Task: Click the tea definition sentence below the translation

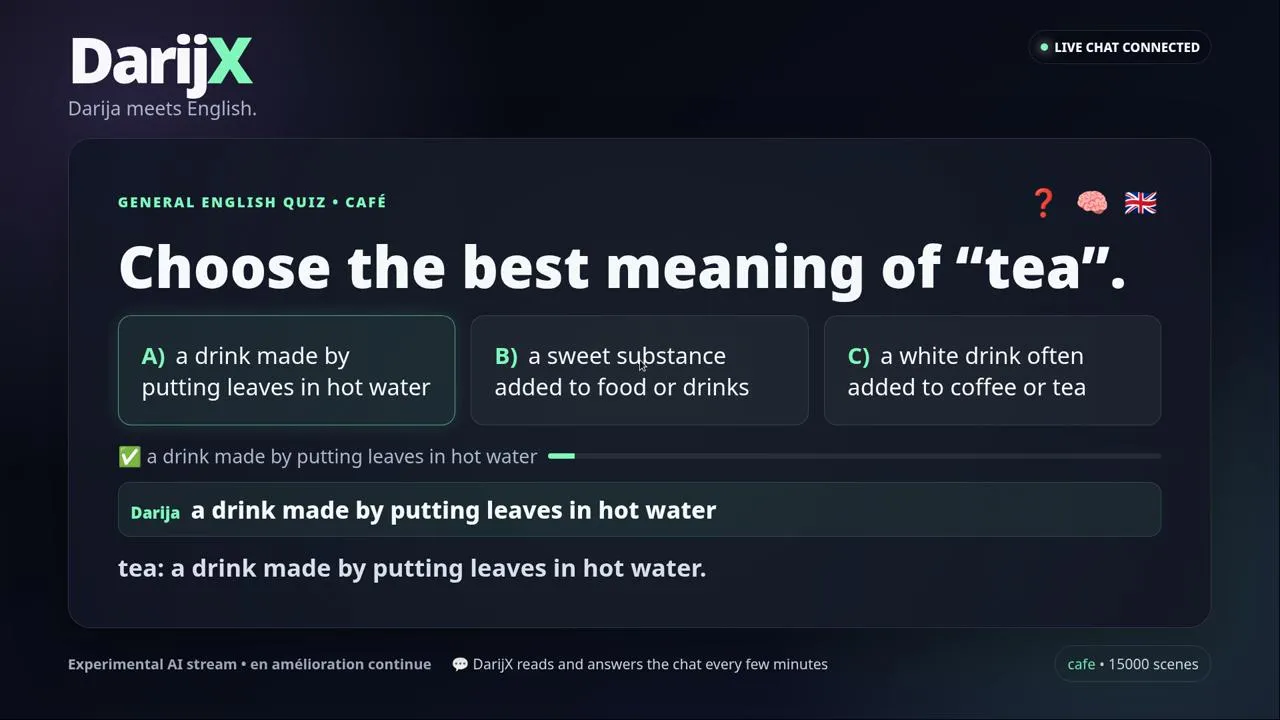Action: (412, 568)
